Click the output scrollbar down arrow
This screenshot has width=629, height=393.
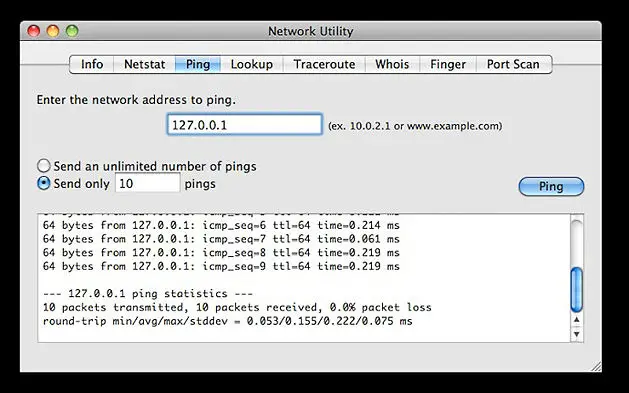point(576,334)
